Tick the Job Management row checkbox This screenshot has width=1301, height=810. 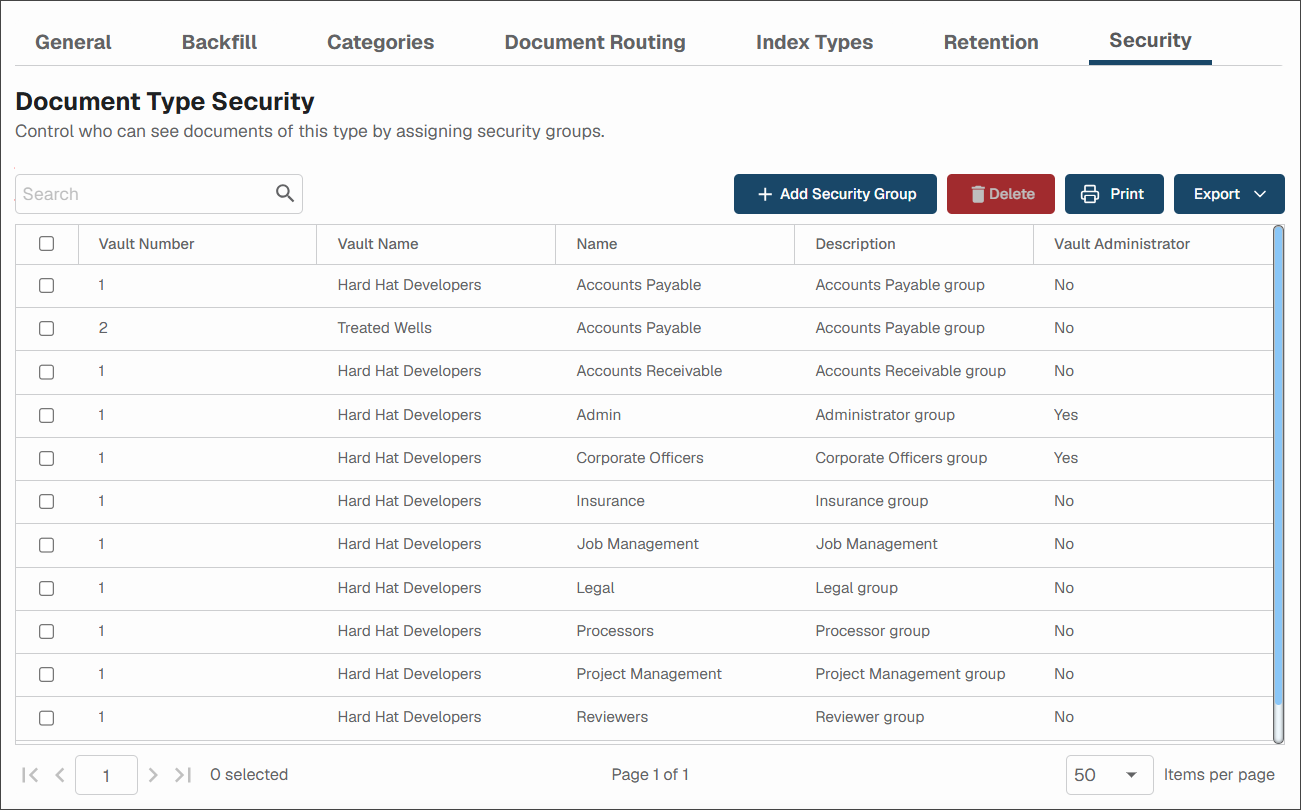coord(46,544)
